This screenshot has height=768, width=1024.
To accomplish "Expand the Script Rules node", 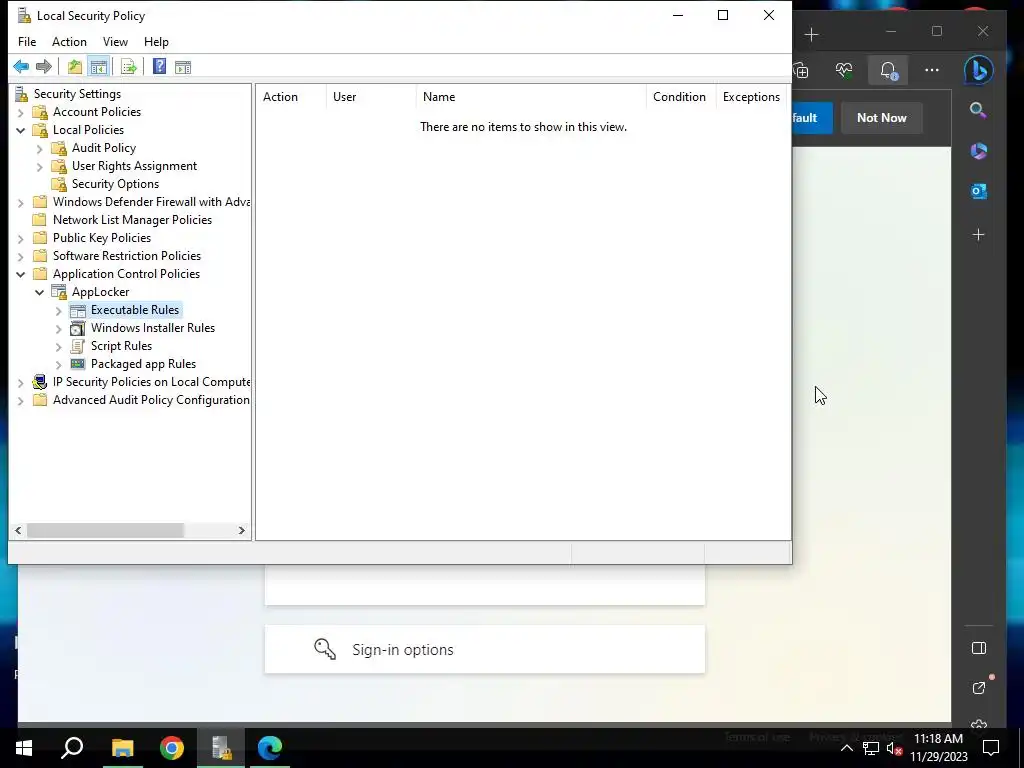I will (58, 346).
